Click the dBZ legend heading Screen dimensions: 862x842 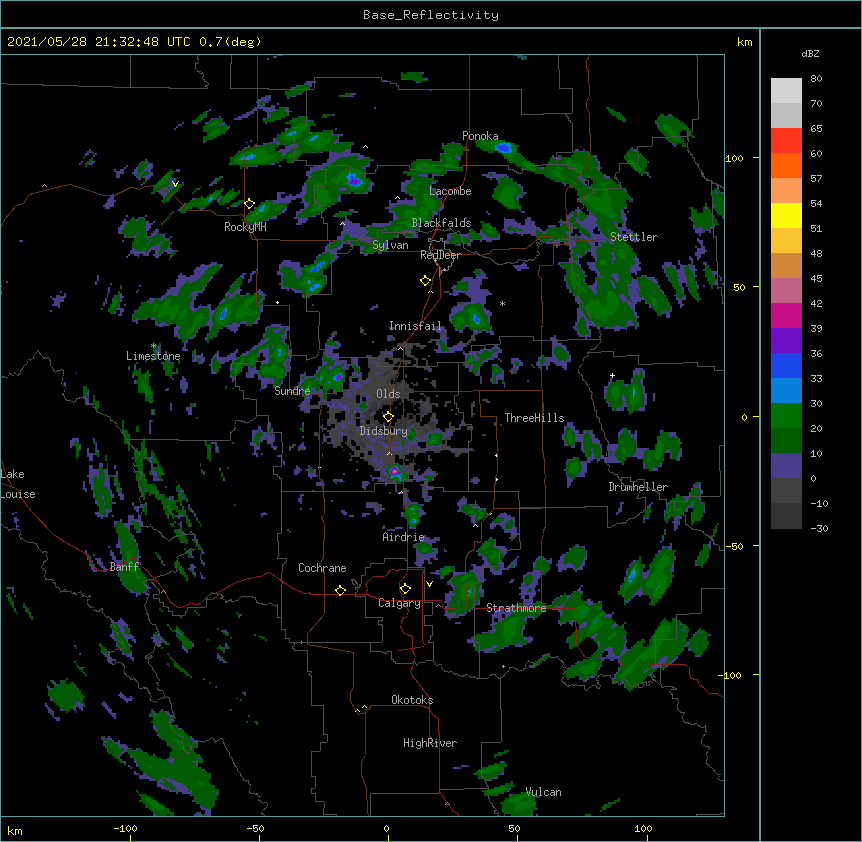tap(810, 54)
